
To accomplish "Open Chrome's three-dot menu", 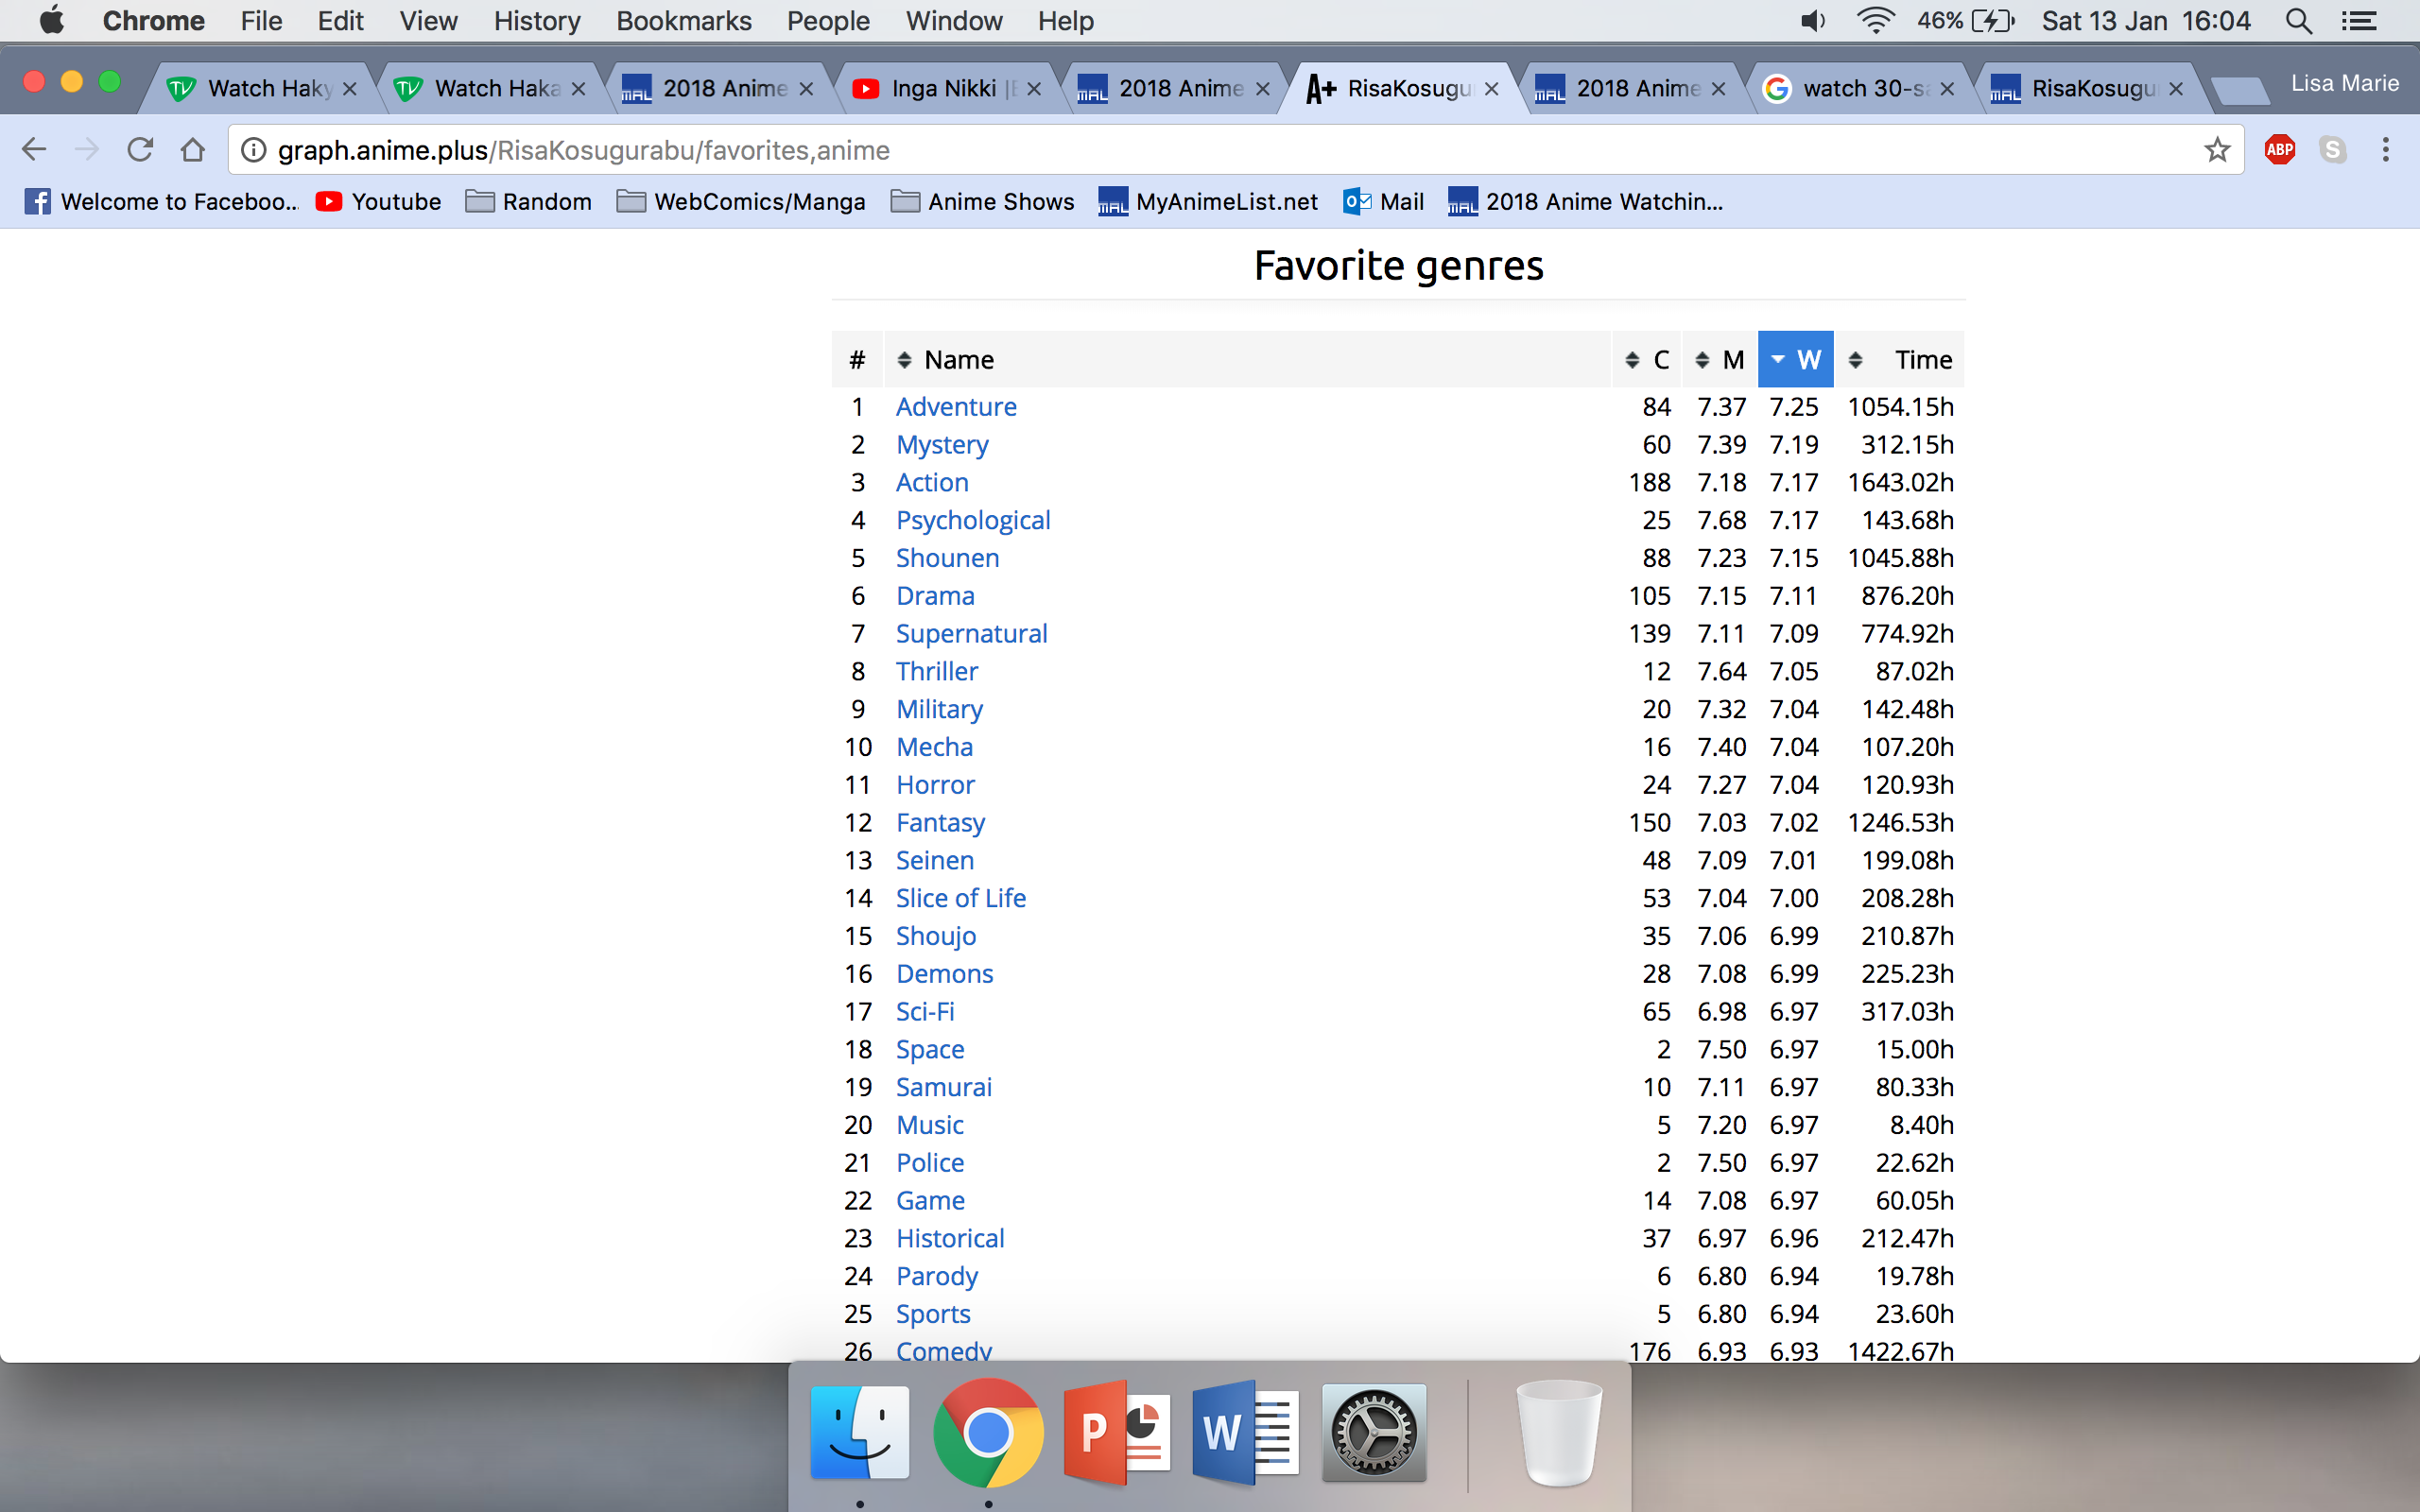I will point(2385,150).
